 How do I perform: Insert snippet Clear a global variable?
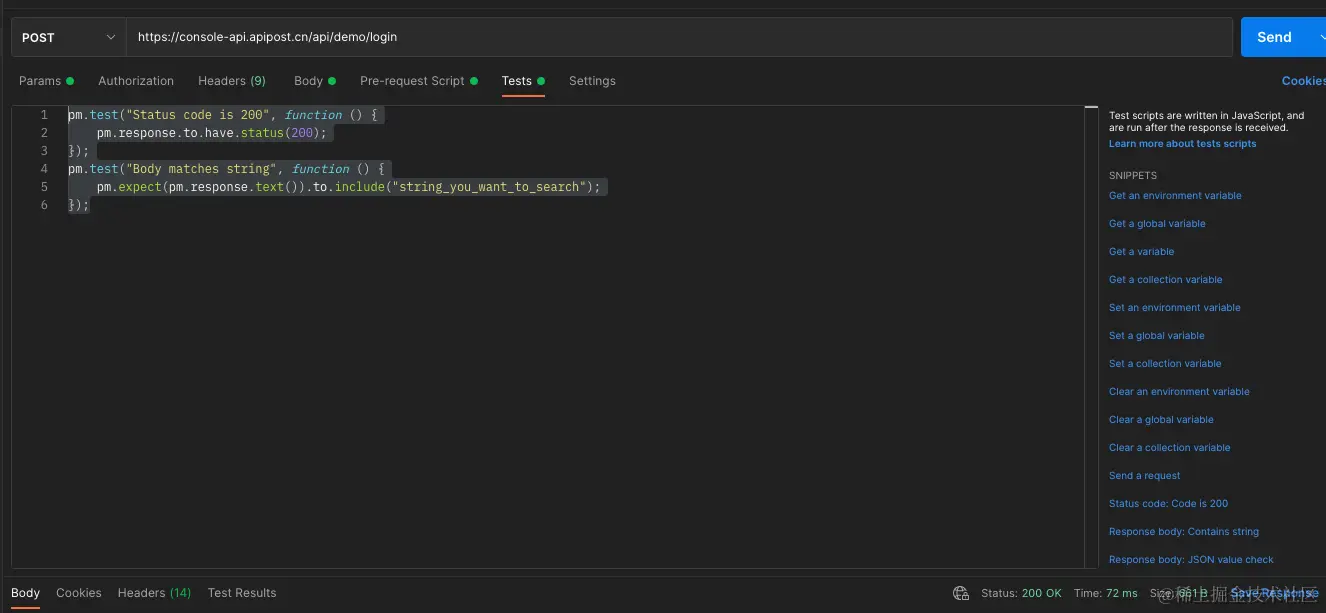click(1160, 420)
